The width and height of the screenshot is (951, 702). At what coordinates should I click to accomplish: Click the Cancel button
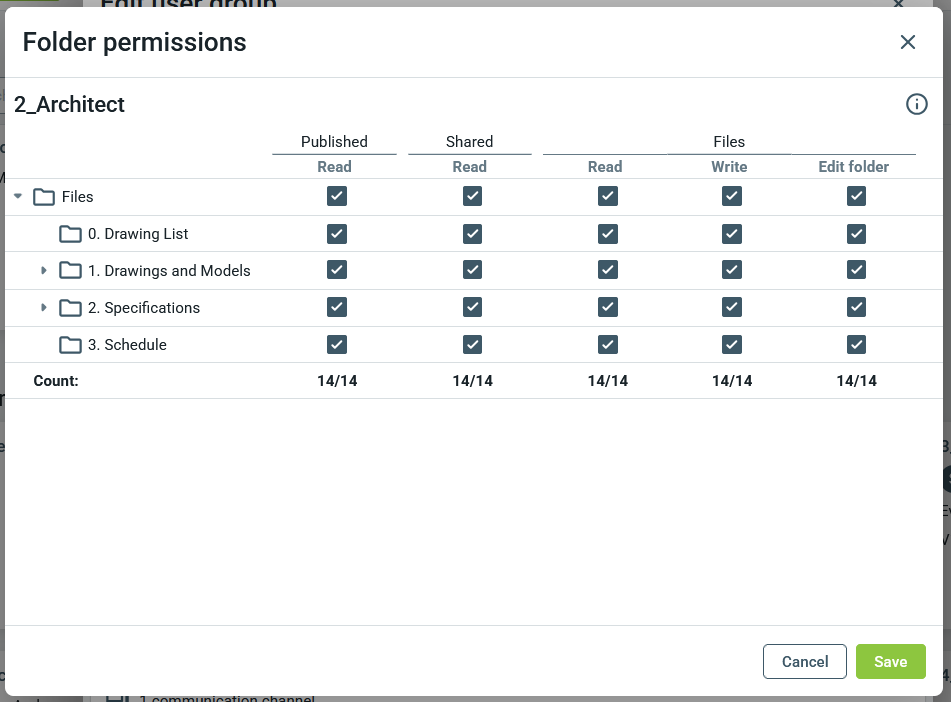805,662
